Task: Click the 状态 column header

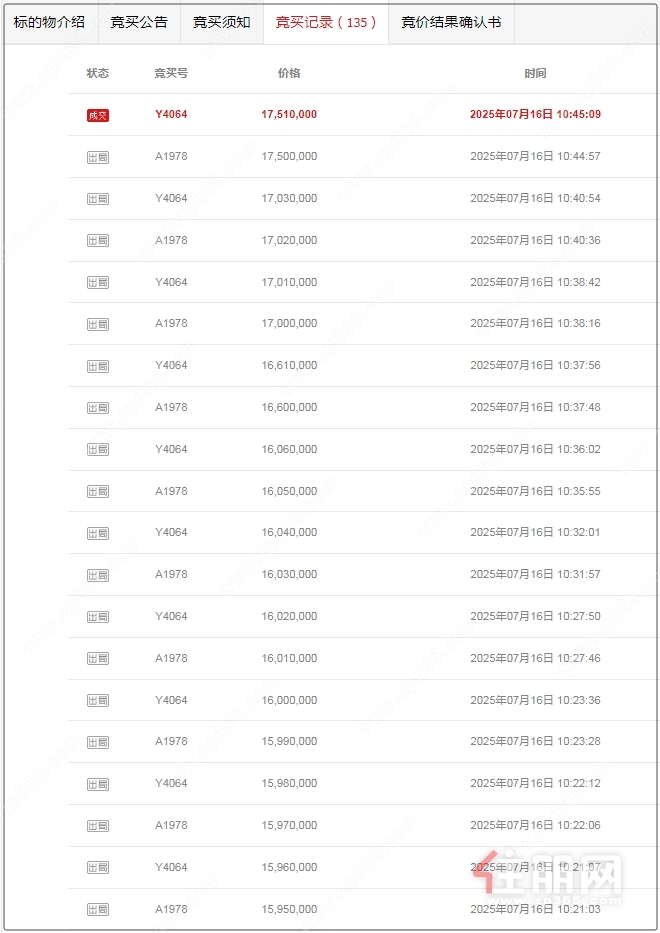Action: pyautogui.click(x=98, y=73)
